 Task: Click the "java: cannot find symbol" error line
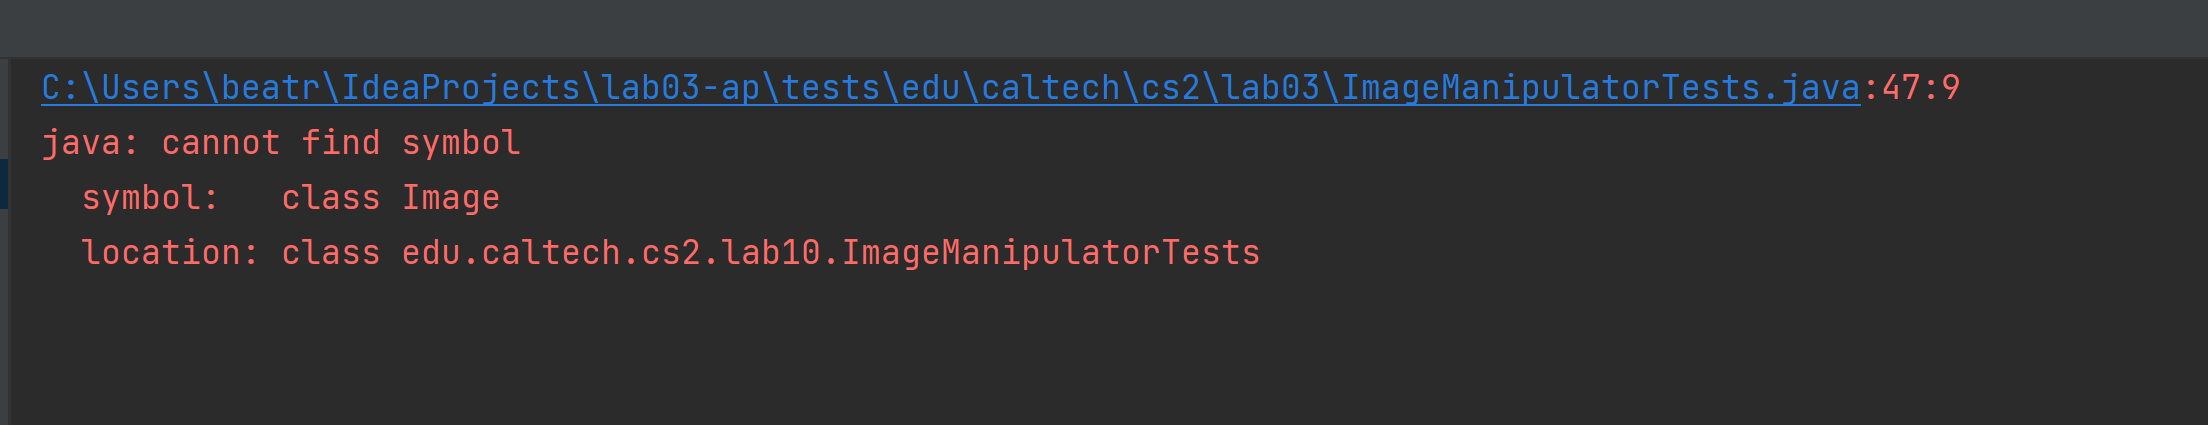pyautogui.click(x=280, y=143)
